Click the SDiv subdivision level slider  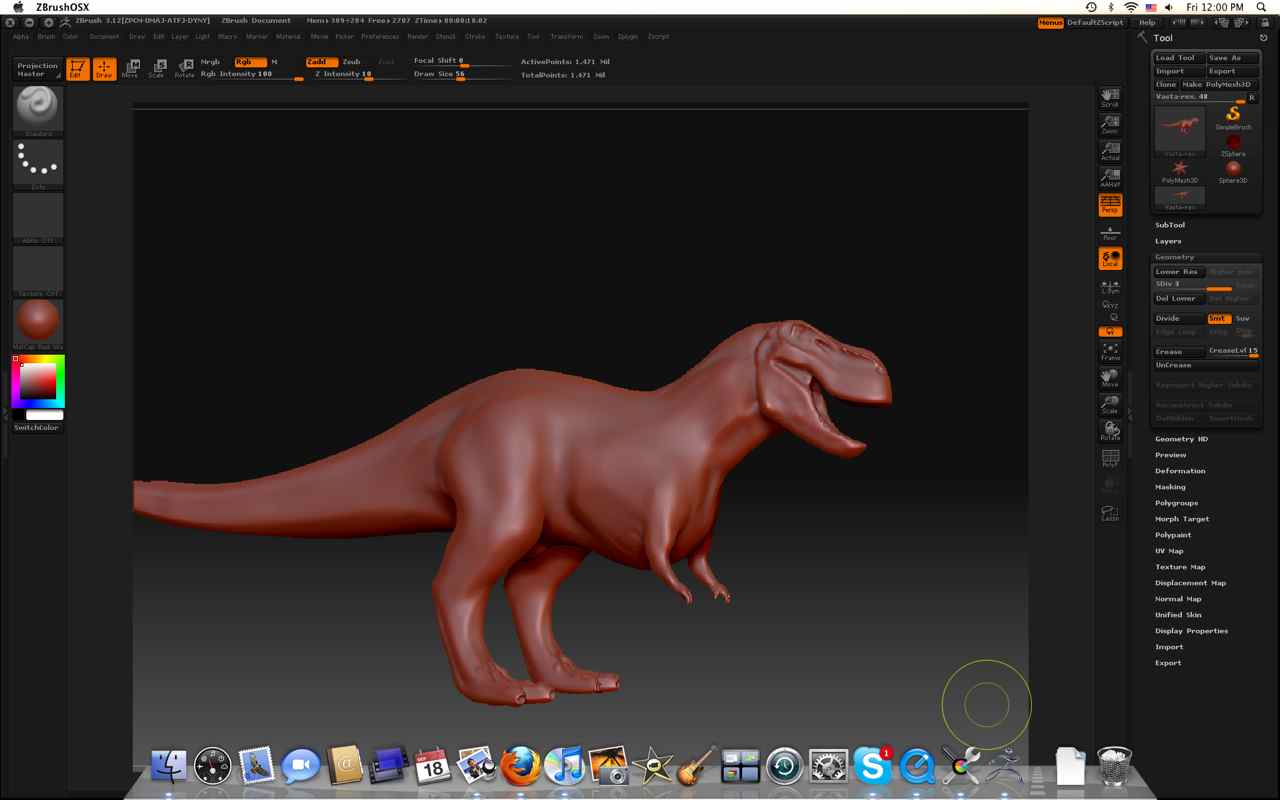[x=1192, y=285]
